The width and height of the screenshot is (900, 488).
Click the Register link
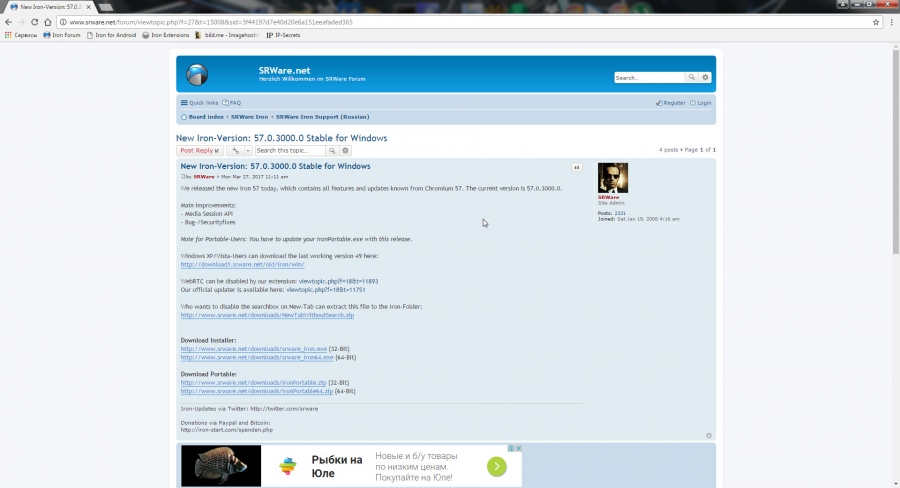pos(670,103)
